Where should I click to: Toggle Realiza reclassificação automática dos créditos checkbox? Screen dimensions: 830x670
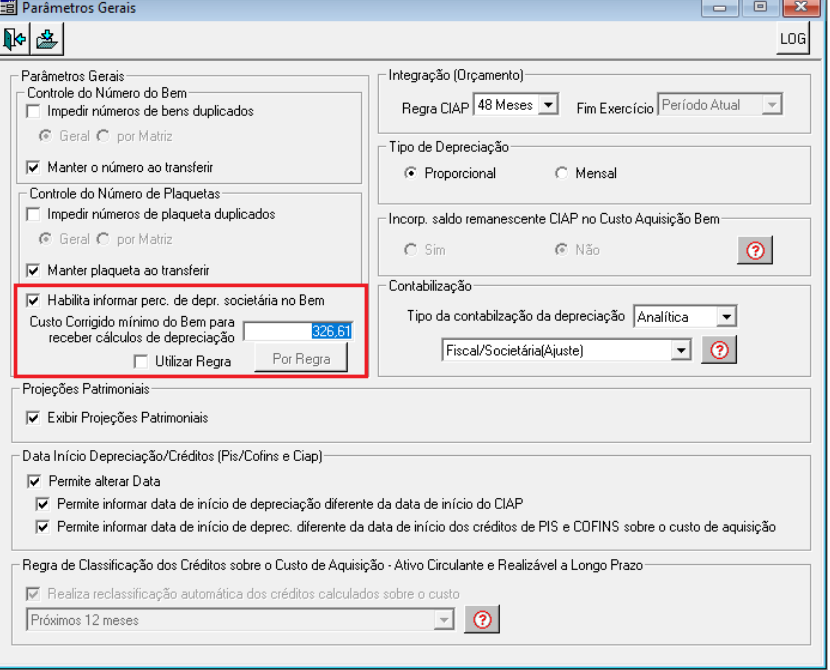33,594
